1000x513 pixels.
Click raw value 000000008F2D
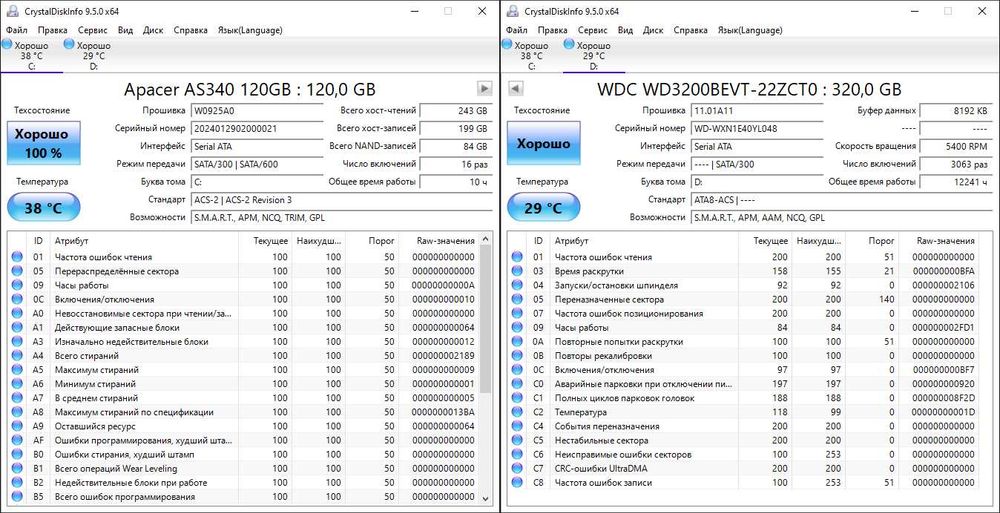[x=943, y=398]
